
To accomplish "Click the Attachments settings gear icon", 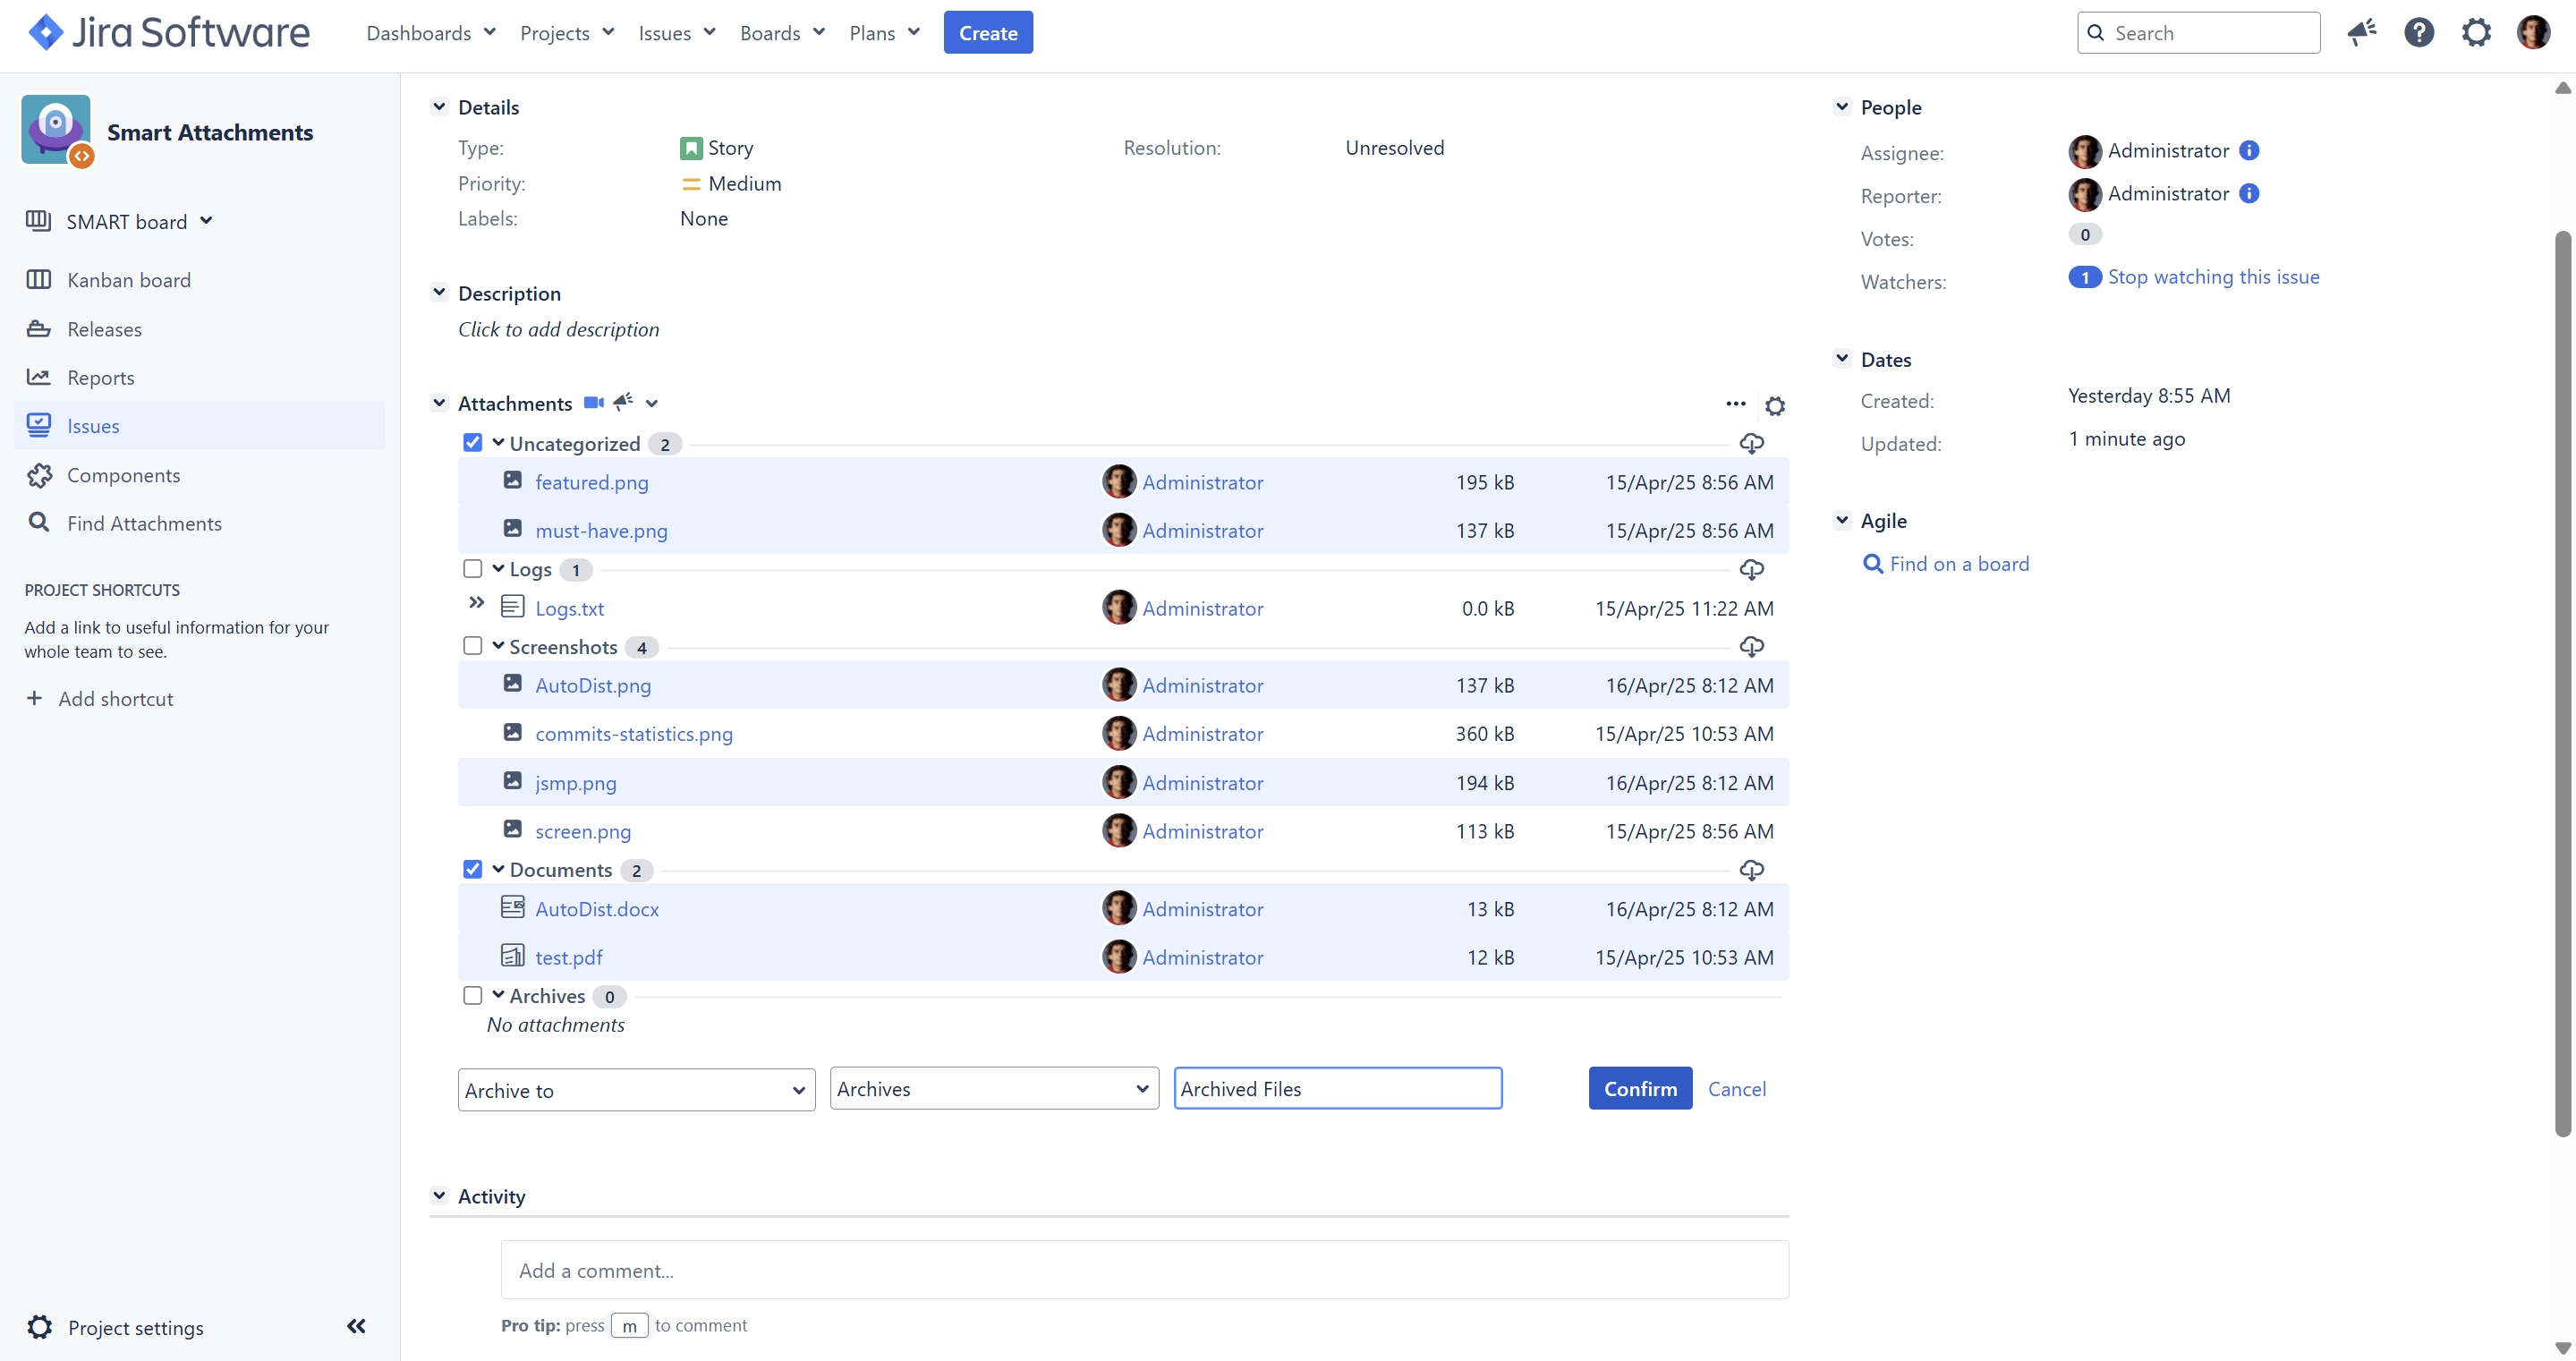I will pos(1775,405).
